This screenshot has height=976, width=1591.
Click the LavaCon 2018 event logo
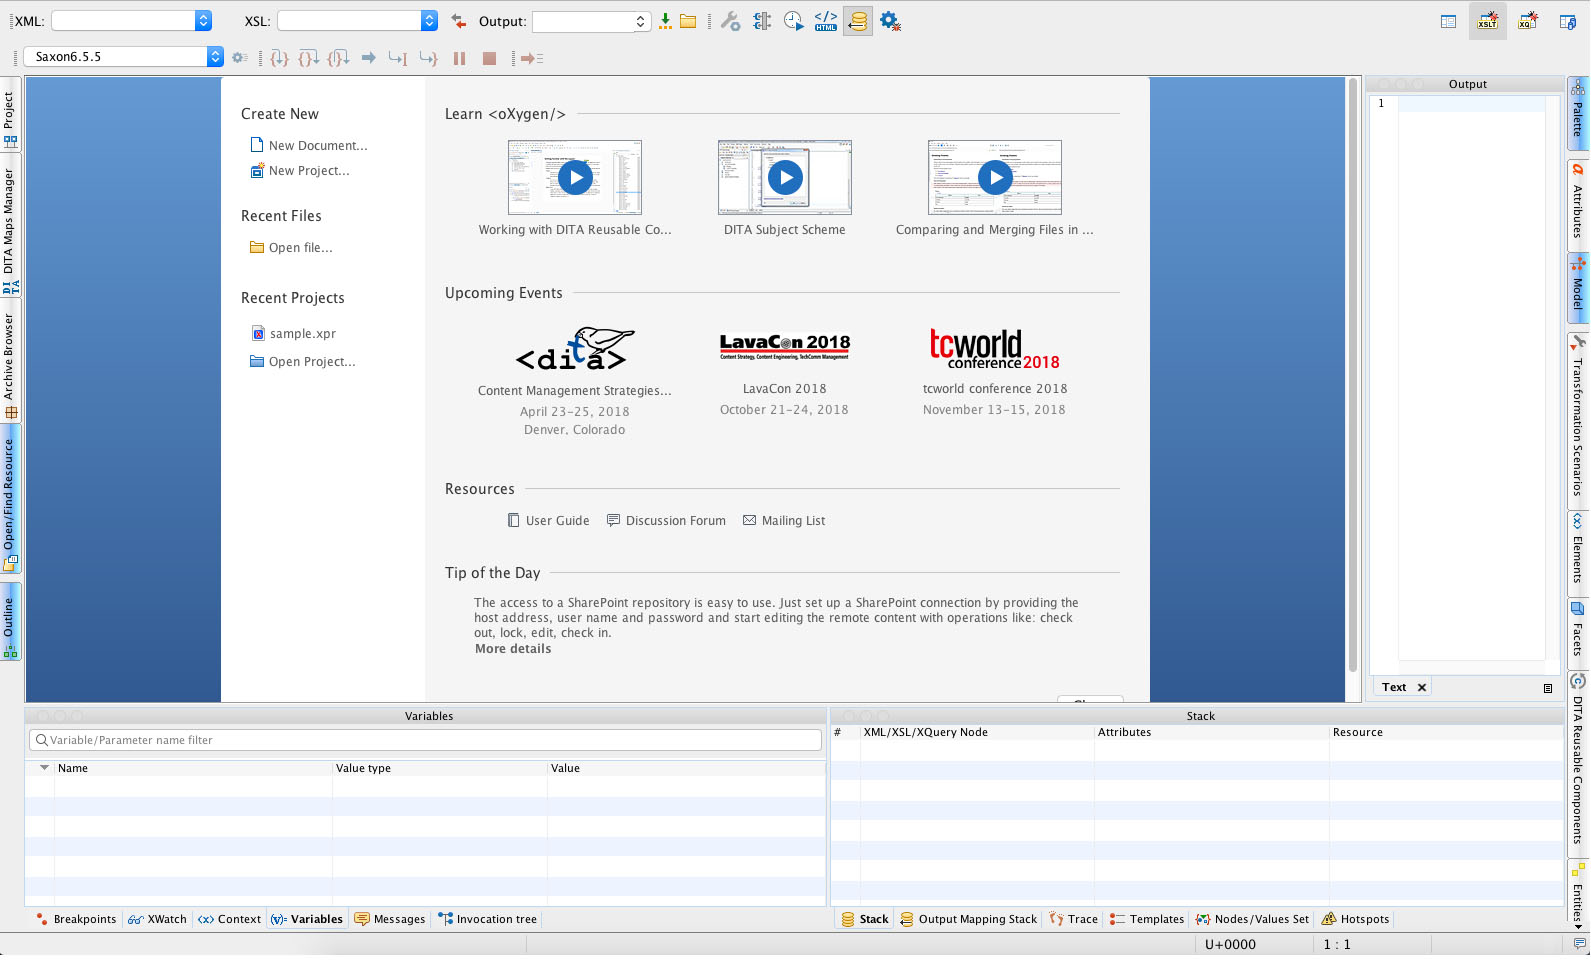784,346
